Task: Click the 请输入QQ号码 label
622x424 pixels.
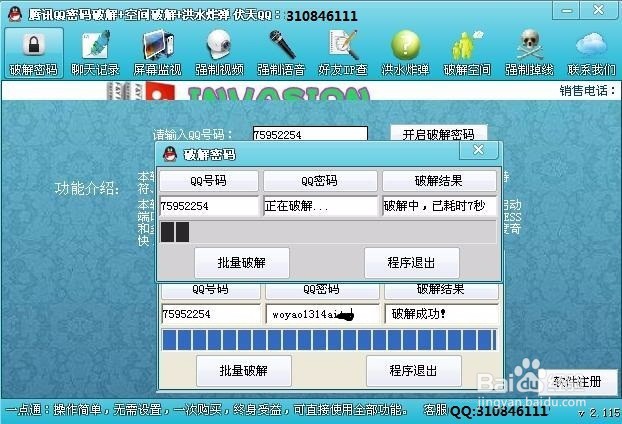Action: tap(193, 134)
